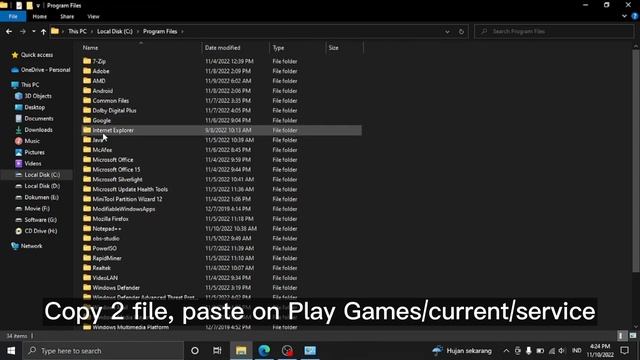Click the vertical scrollbar of file list
The image size is (640, 360).
pyautogui.click(x=636, y=160)
